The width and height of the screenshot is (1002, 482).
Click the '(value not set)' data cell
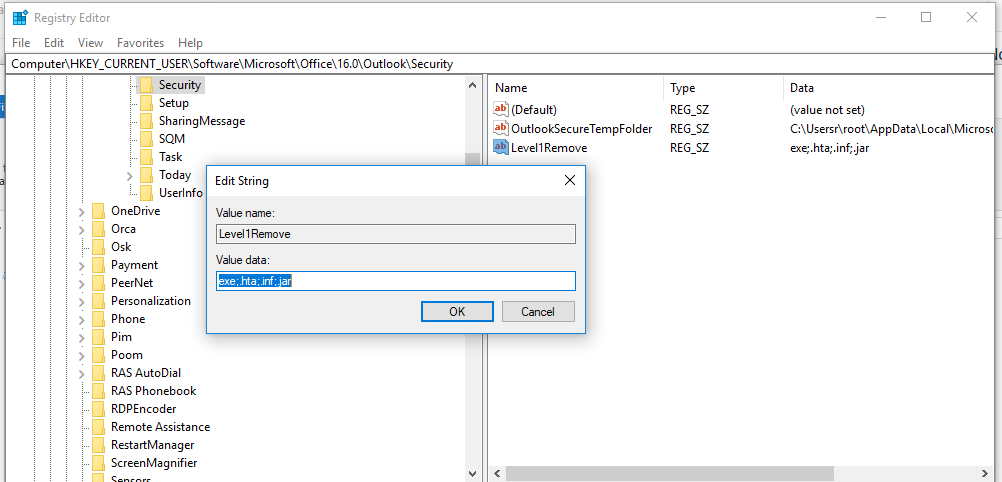827,109
